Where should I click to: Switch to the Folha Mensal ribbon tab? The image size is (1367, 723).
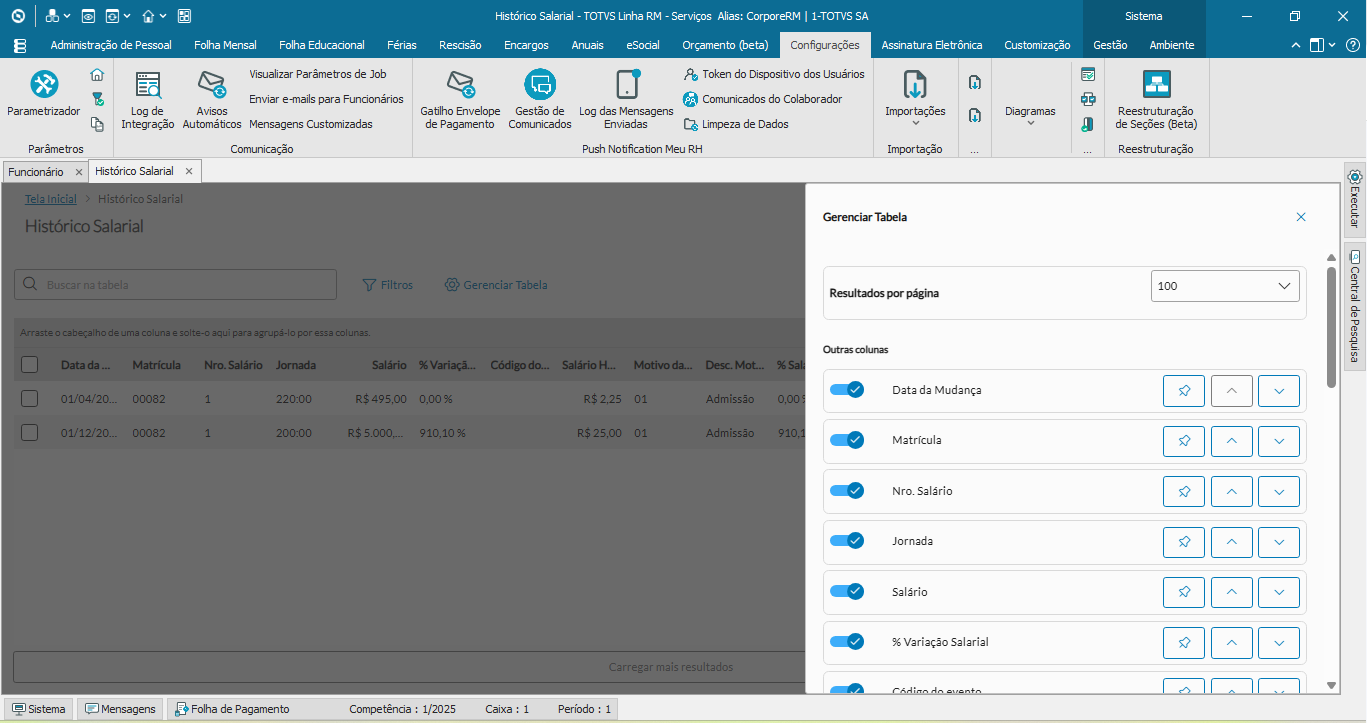(225, 45)
